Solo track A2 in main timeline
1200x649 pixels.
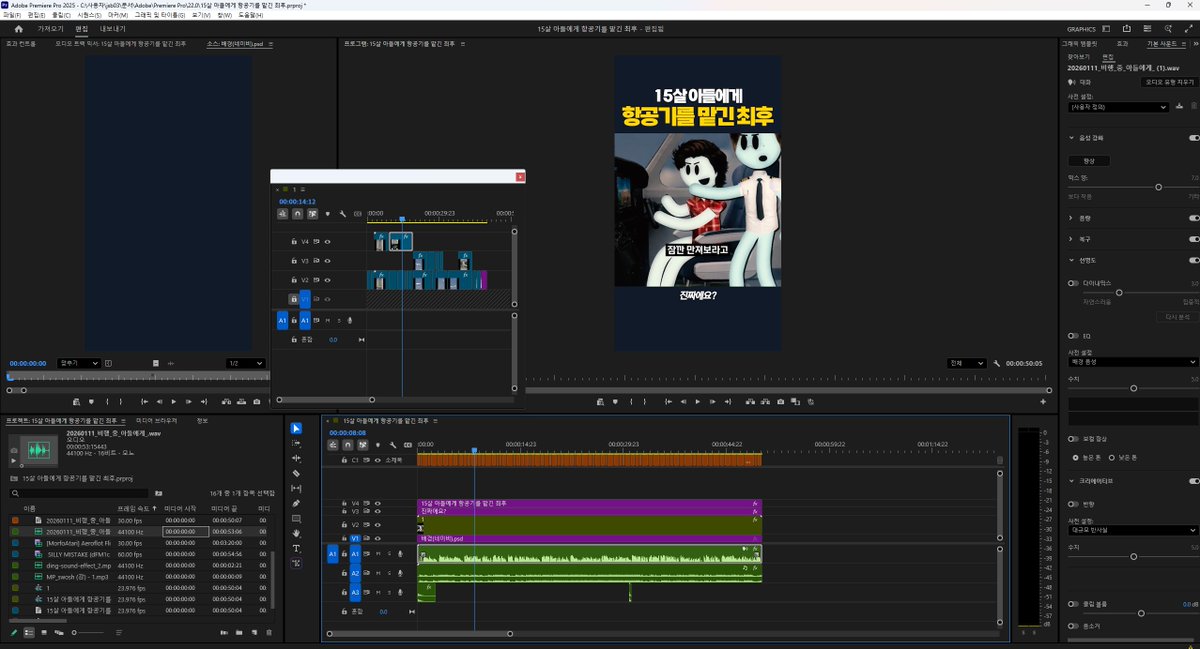point(388,573)
